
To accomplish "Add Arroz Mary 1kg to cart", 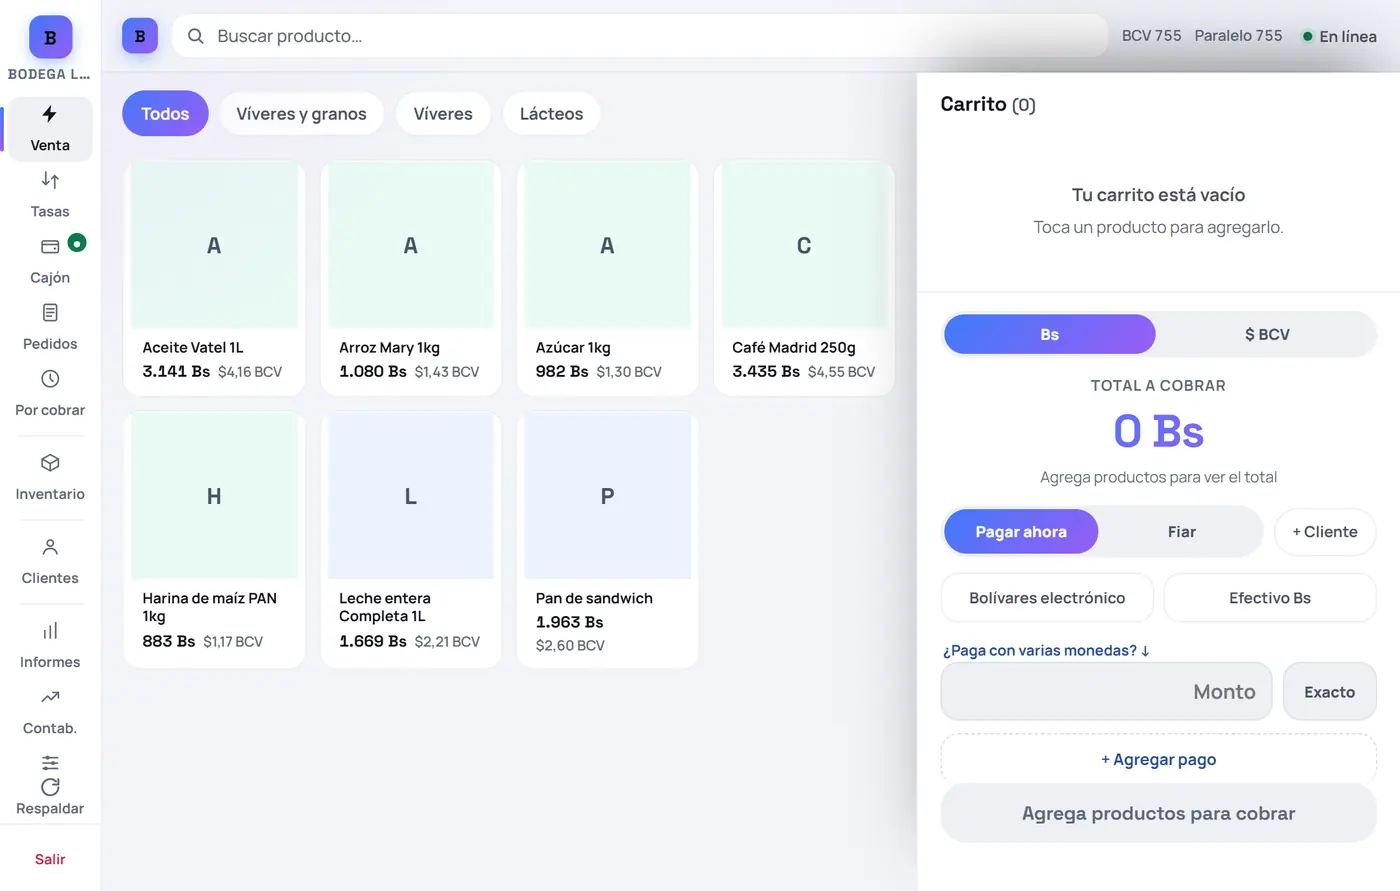I will click(411, 278).
